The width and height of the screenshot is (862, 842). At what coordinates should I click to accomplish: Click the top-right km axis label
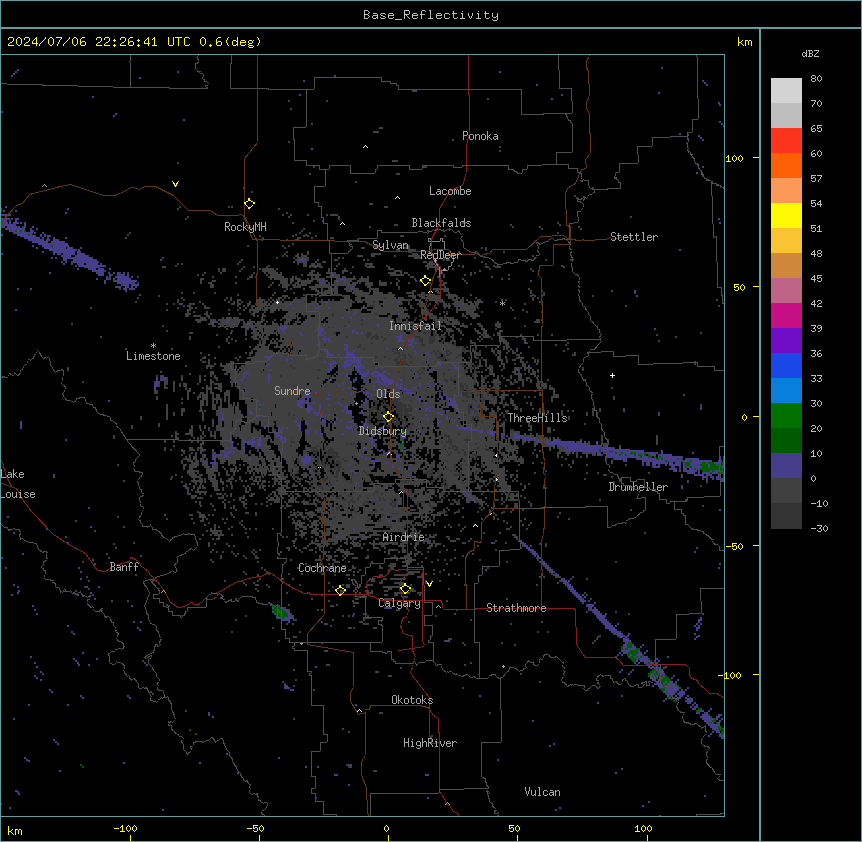click(745, 42)
